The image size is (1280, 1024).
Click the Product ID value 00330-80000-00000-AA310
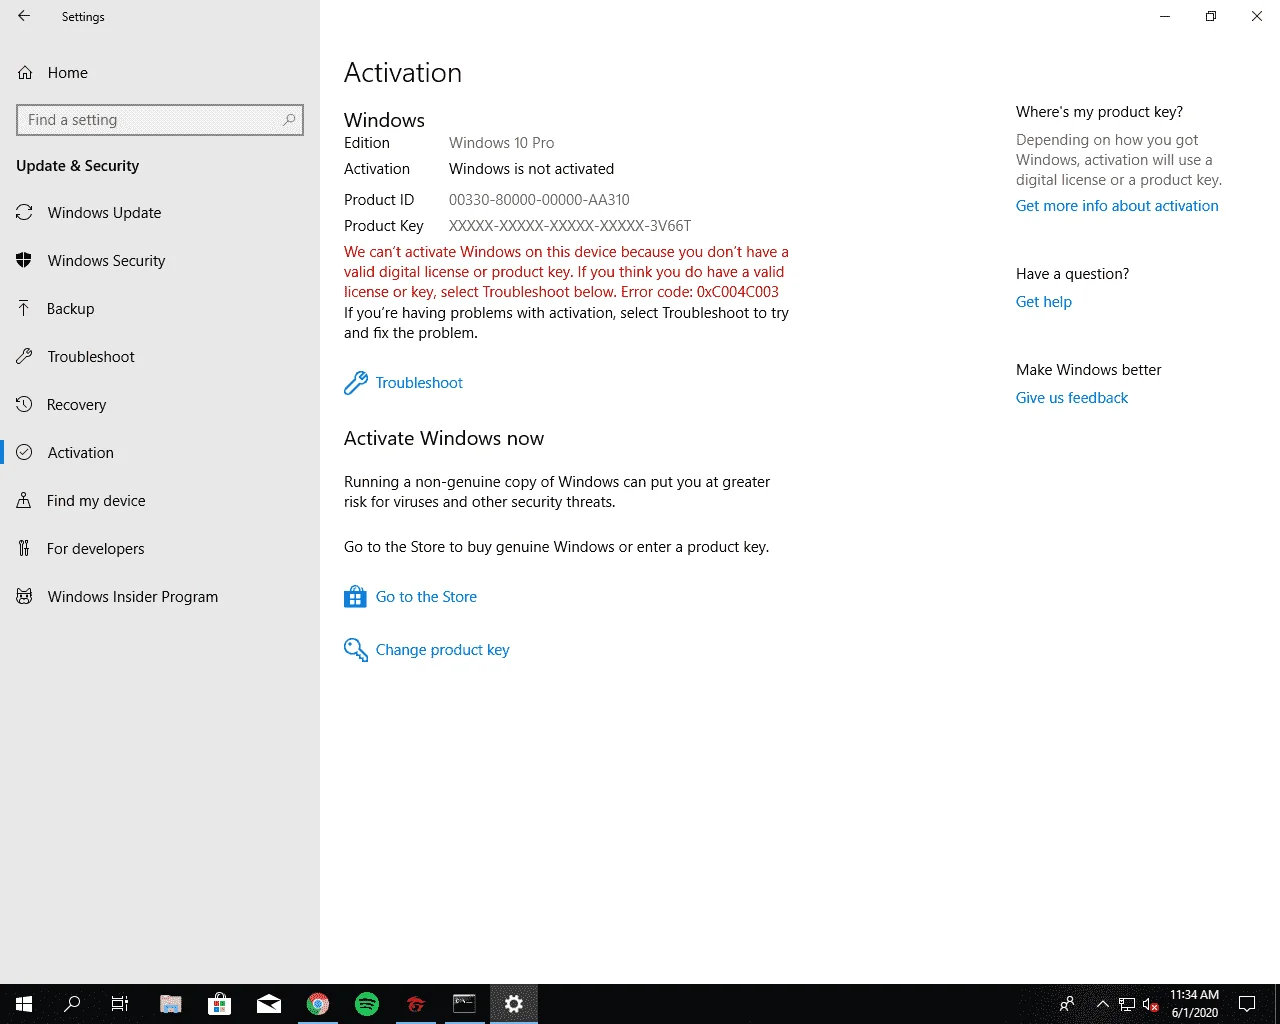[x=539, y=200]
